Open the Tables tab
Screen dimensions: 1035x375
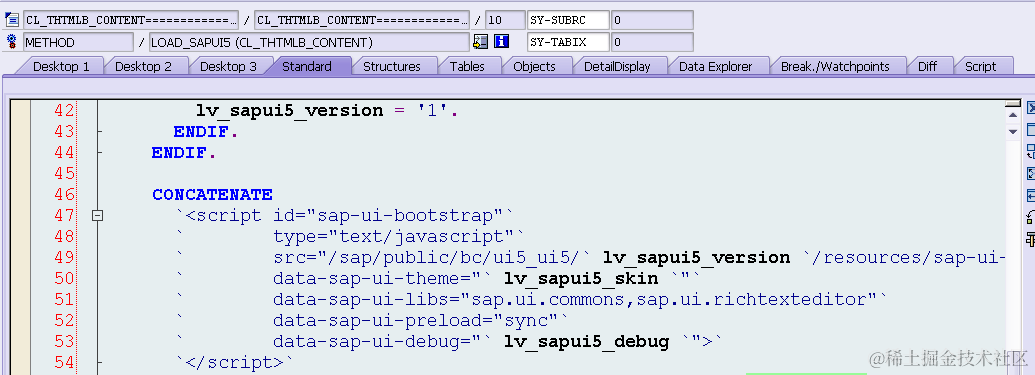[467, 66]
